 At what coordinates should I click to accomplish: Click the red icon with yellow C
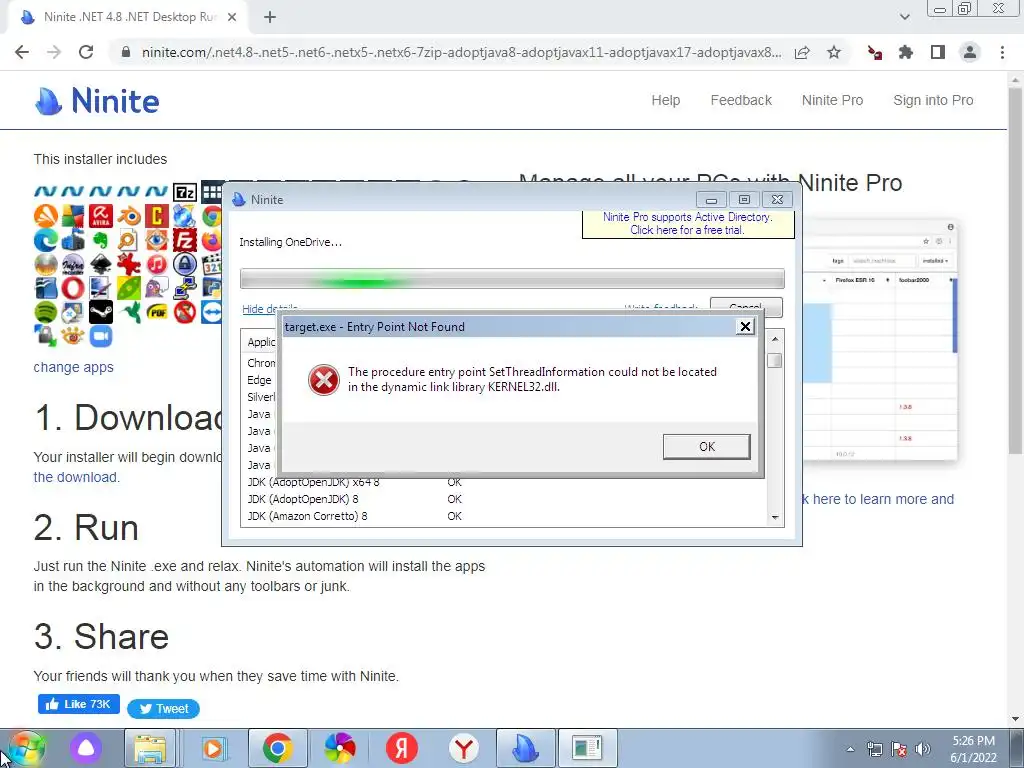(x=157, y=216)
